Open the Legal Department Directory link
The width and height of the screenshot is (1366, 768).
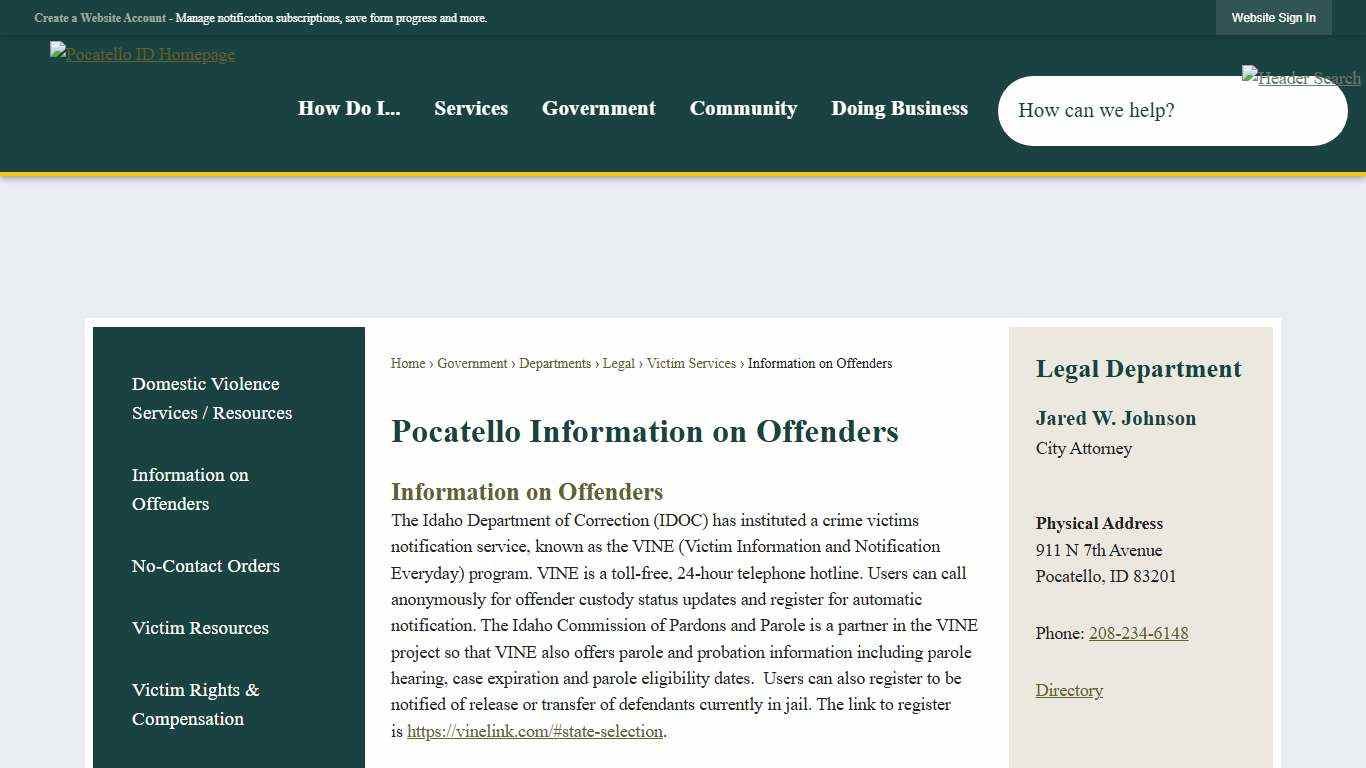pyautogui.click(x=1069, y=690)
